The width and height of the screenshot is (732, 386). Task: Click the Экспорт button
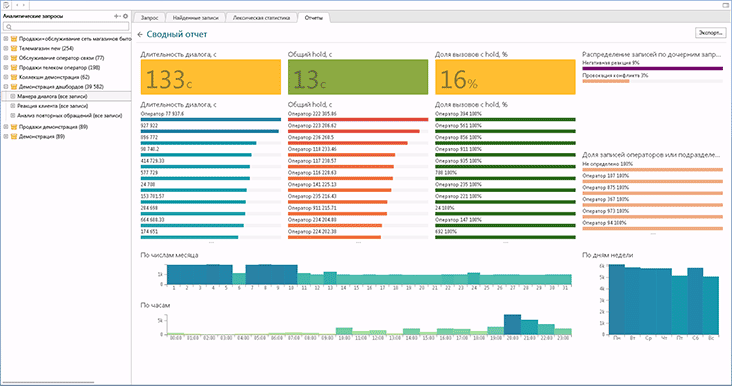click(711, 33)
